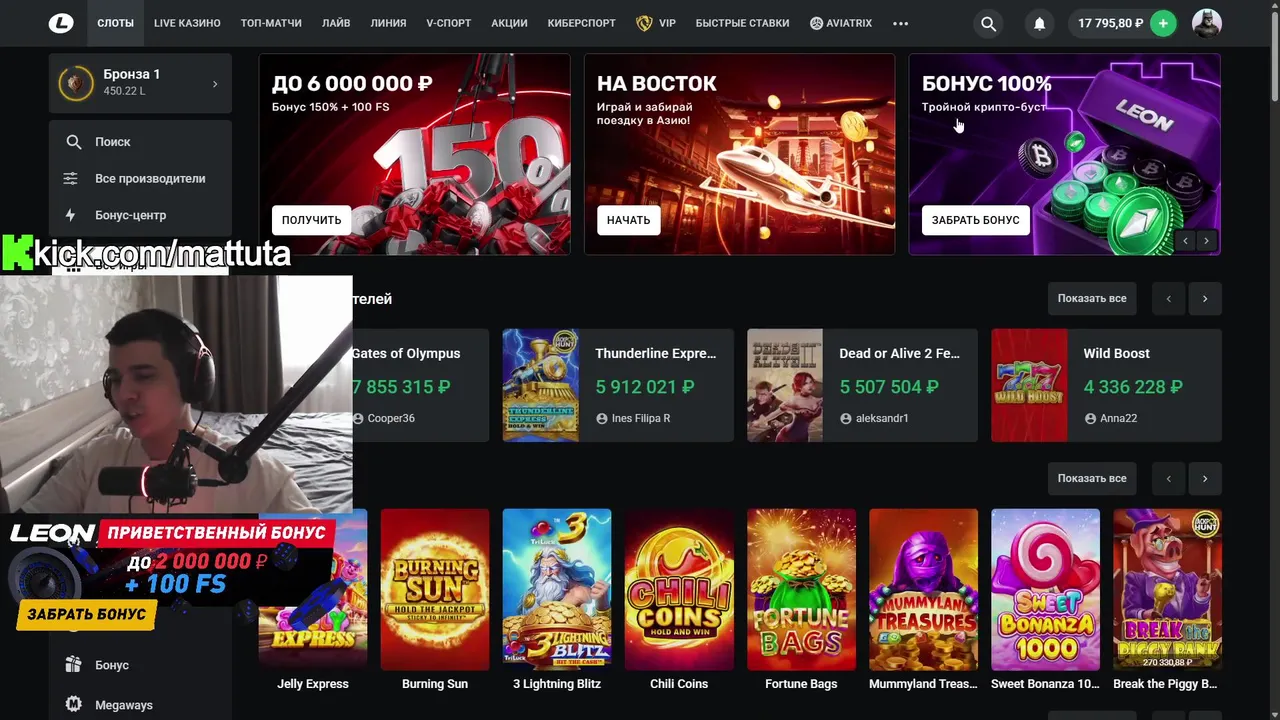
Task: Open the notifications bell icon
Action: [1039, 23]
